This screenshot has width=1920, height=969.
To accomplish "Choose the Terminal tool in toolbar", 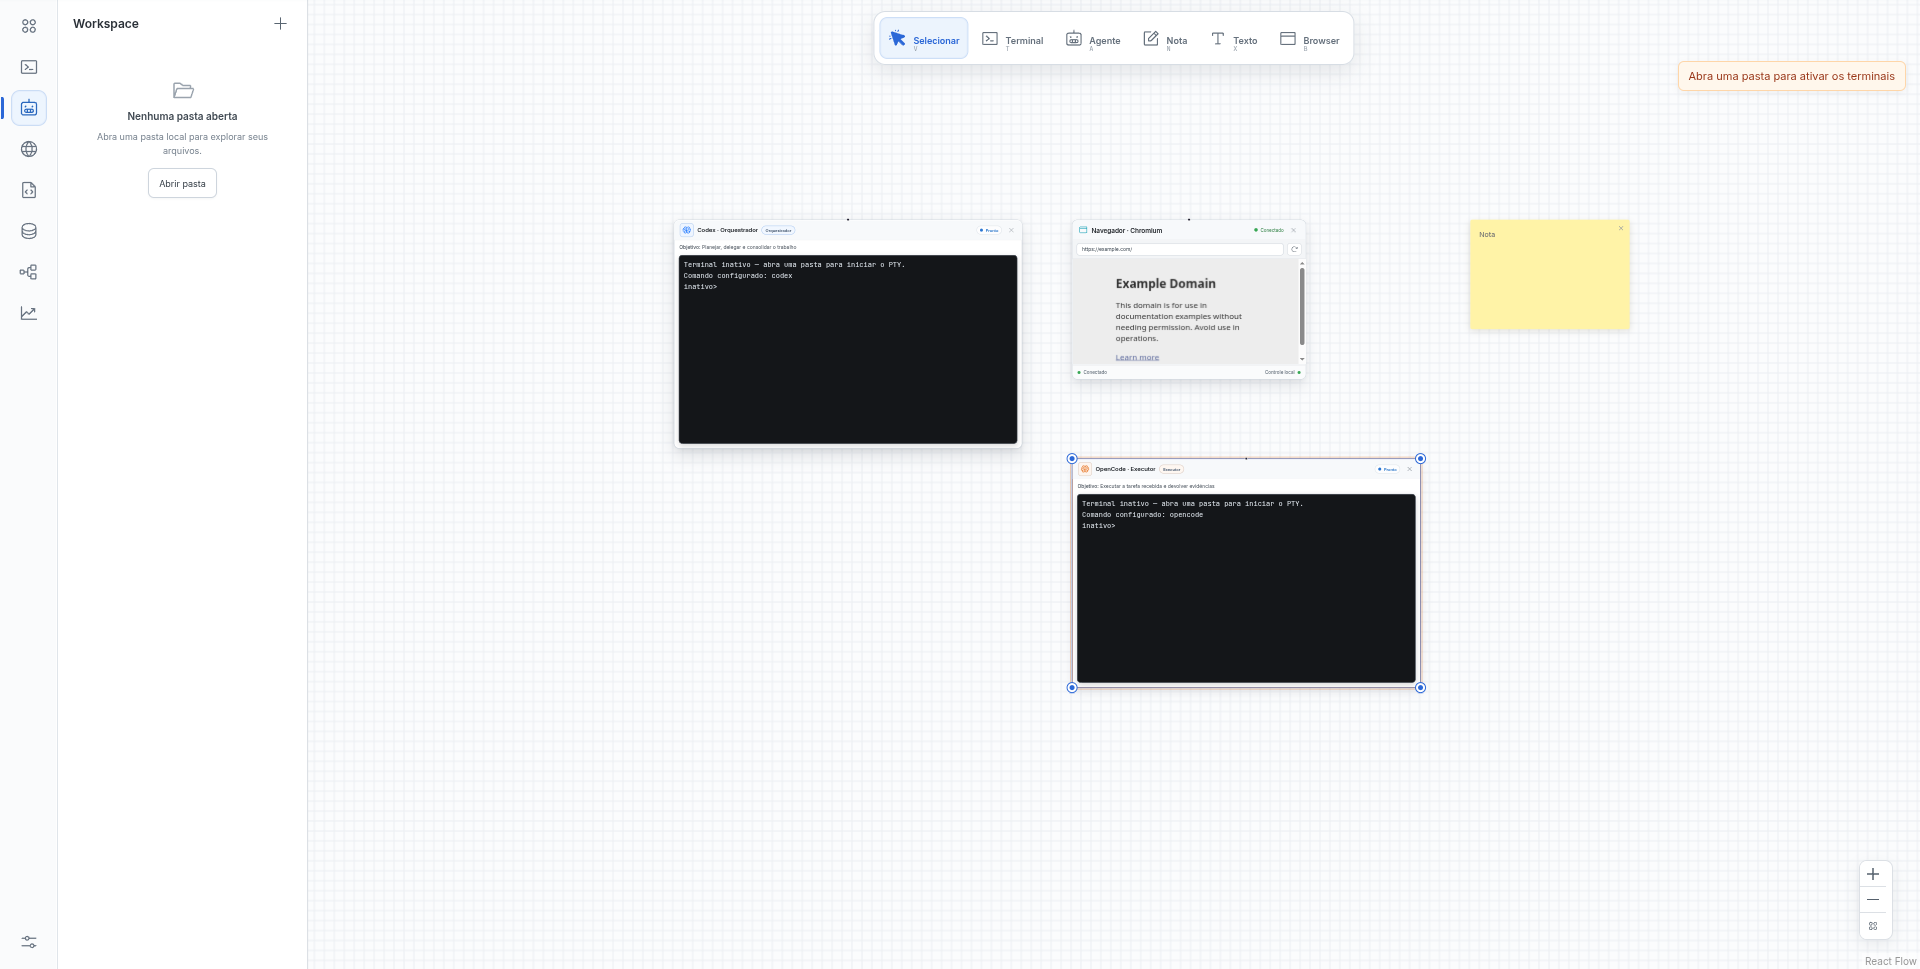I will [x=1012, y=39].
